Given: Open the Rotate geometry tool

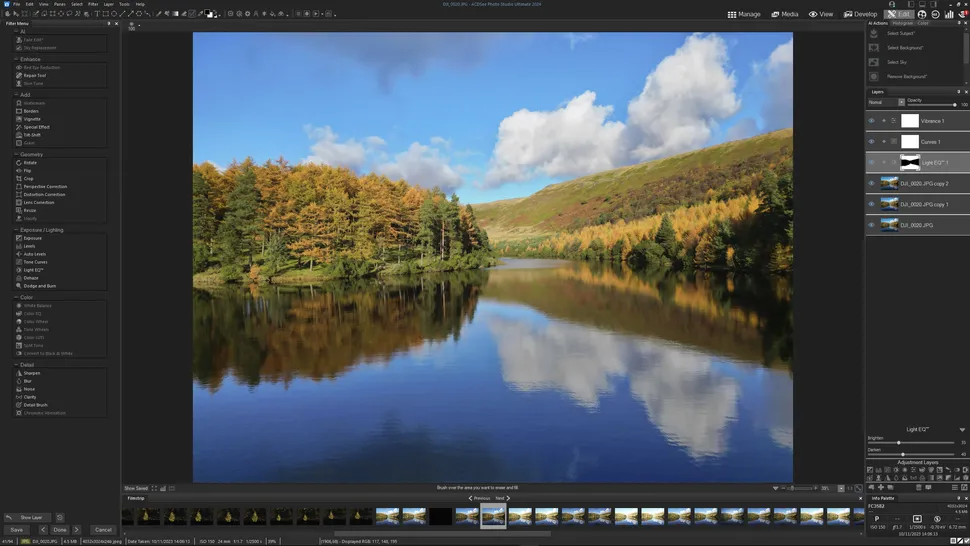Looking at the screenshot, I should [x=30, y=162].
